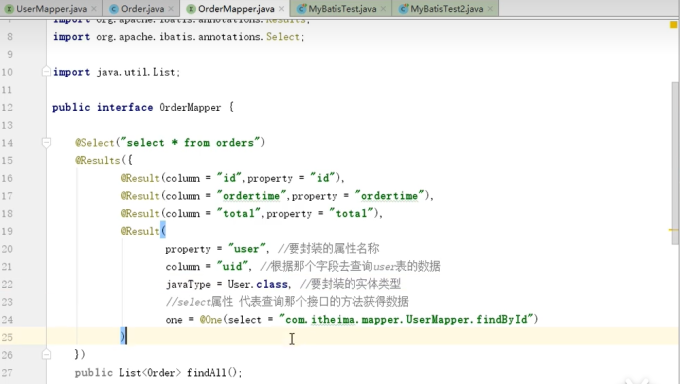The image size is (680, 384).
Task: Click User.class in the javaType line
Action: point(258,284)
